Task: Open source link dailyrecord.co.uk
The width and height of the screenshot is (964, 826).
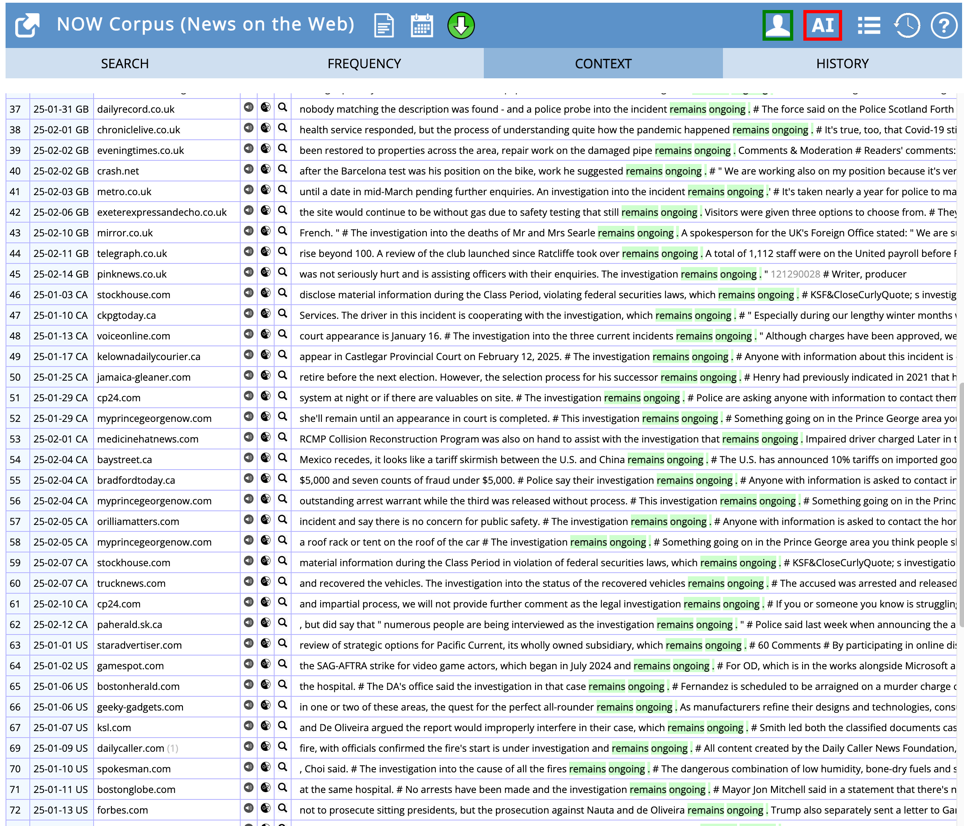Action: (136, 109)
